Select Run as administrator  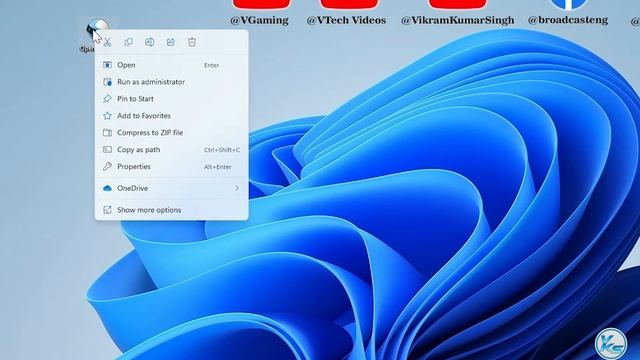(x=171, y=82)
